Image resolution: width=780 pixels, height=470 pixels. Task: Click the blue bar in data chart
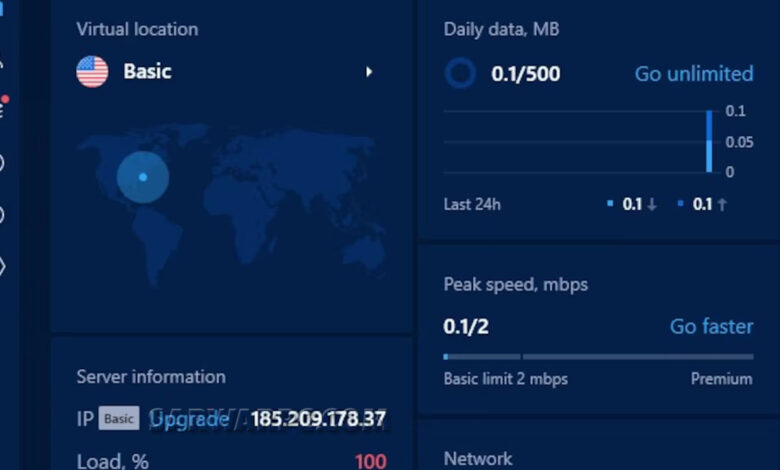pyautogui.click(x=709, y=142)
